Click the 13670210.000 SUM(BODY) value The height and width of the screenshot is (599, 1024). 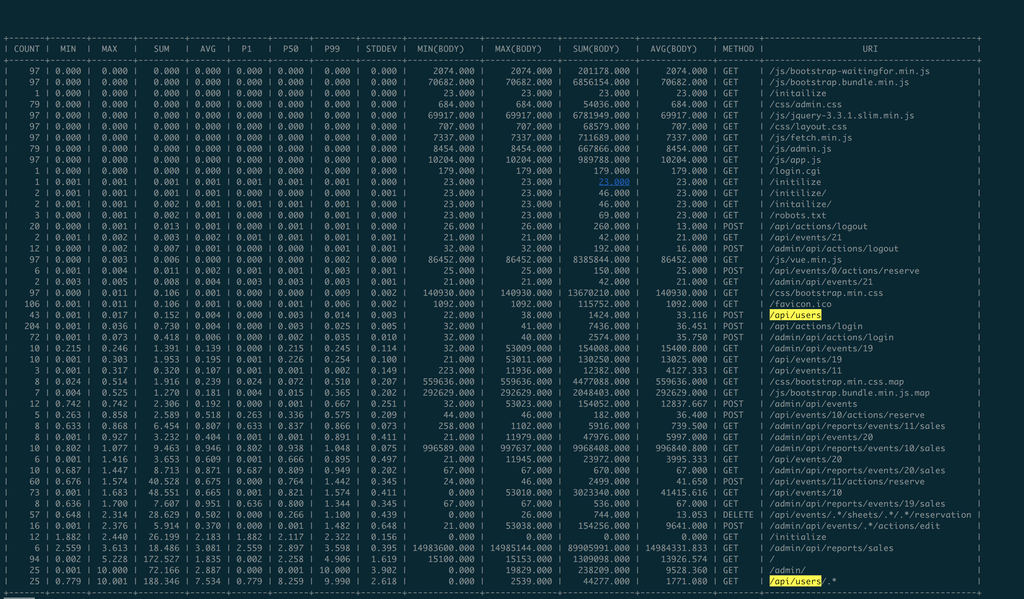coord(598,293)
